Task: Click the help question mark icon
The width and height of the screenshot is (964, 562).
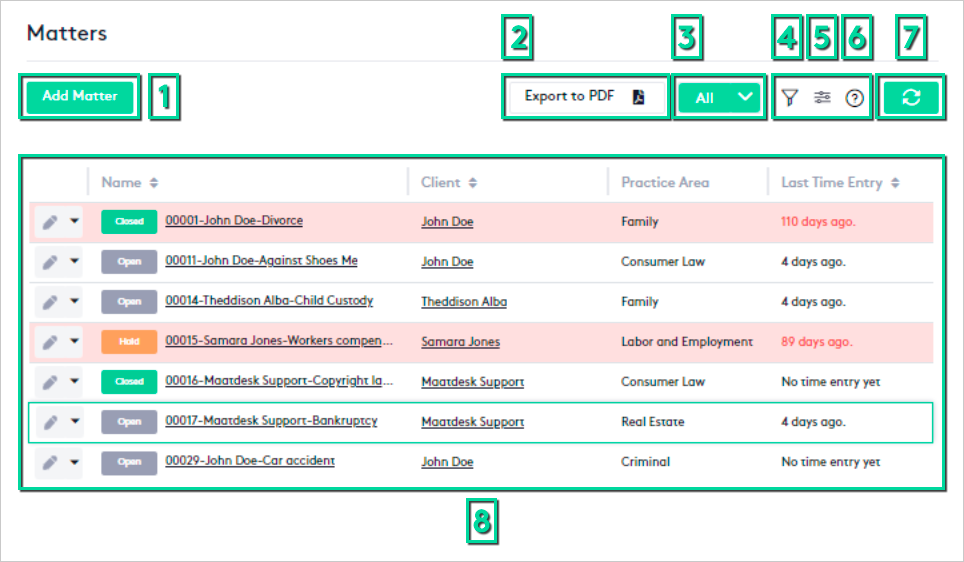Action: [x=854, y=98]
